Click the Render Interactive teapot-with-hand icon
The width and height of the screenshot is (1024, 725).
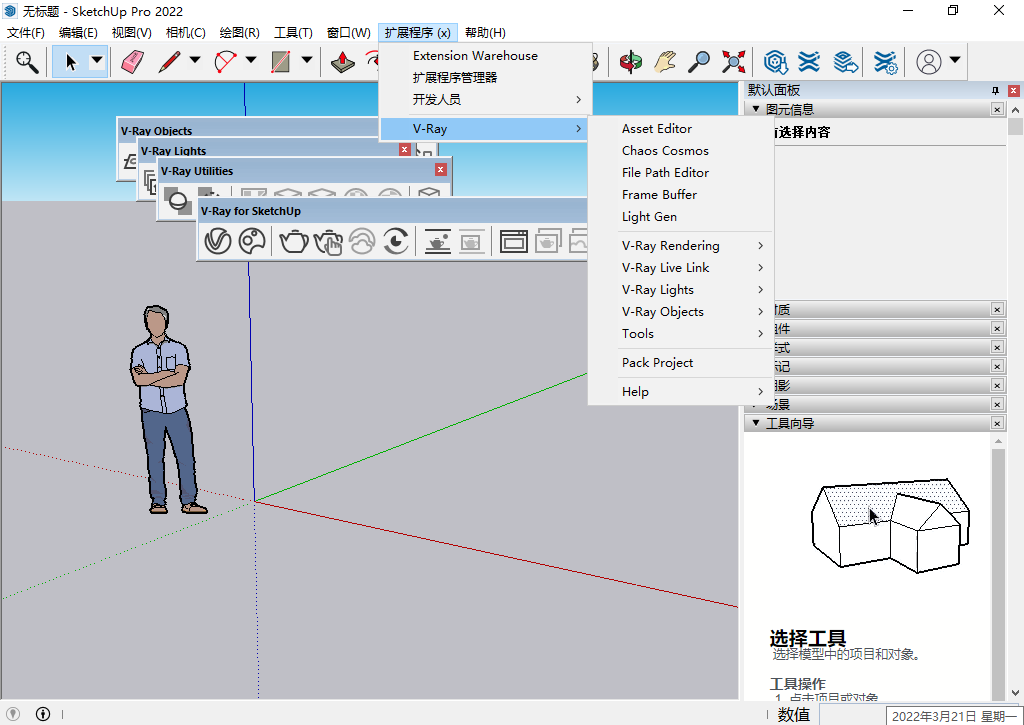coord(328,241)
